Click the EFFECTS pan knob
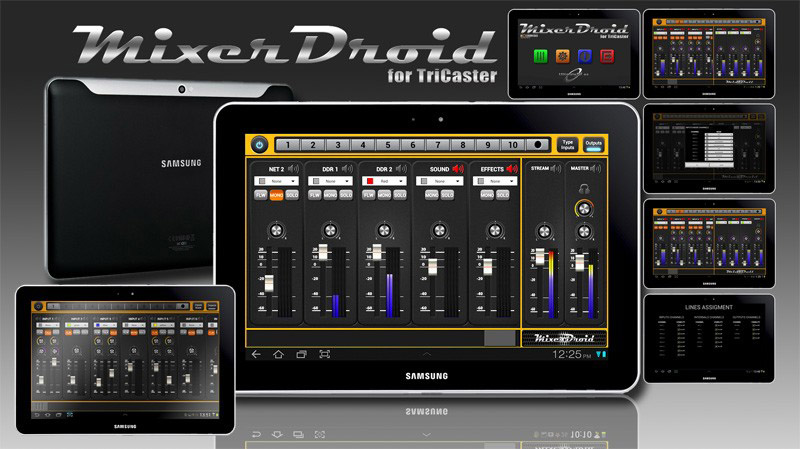 [x=494, y=231]
